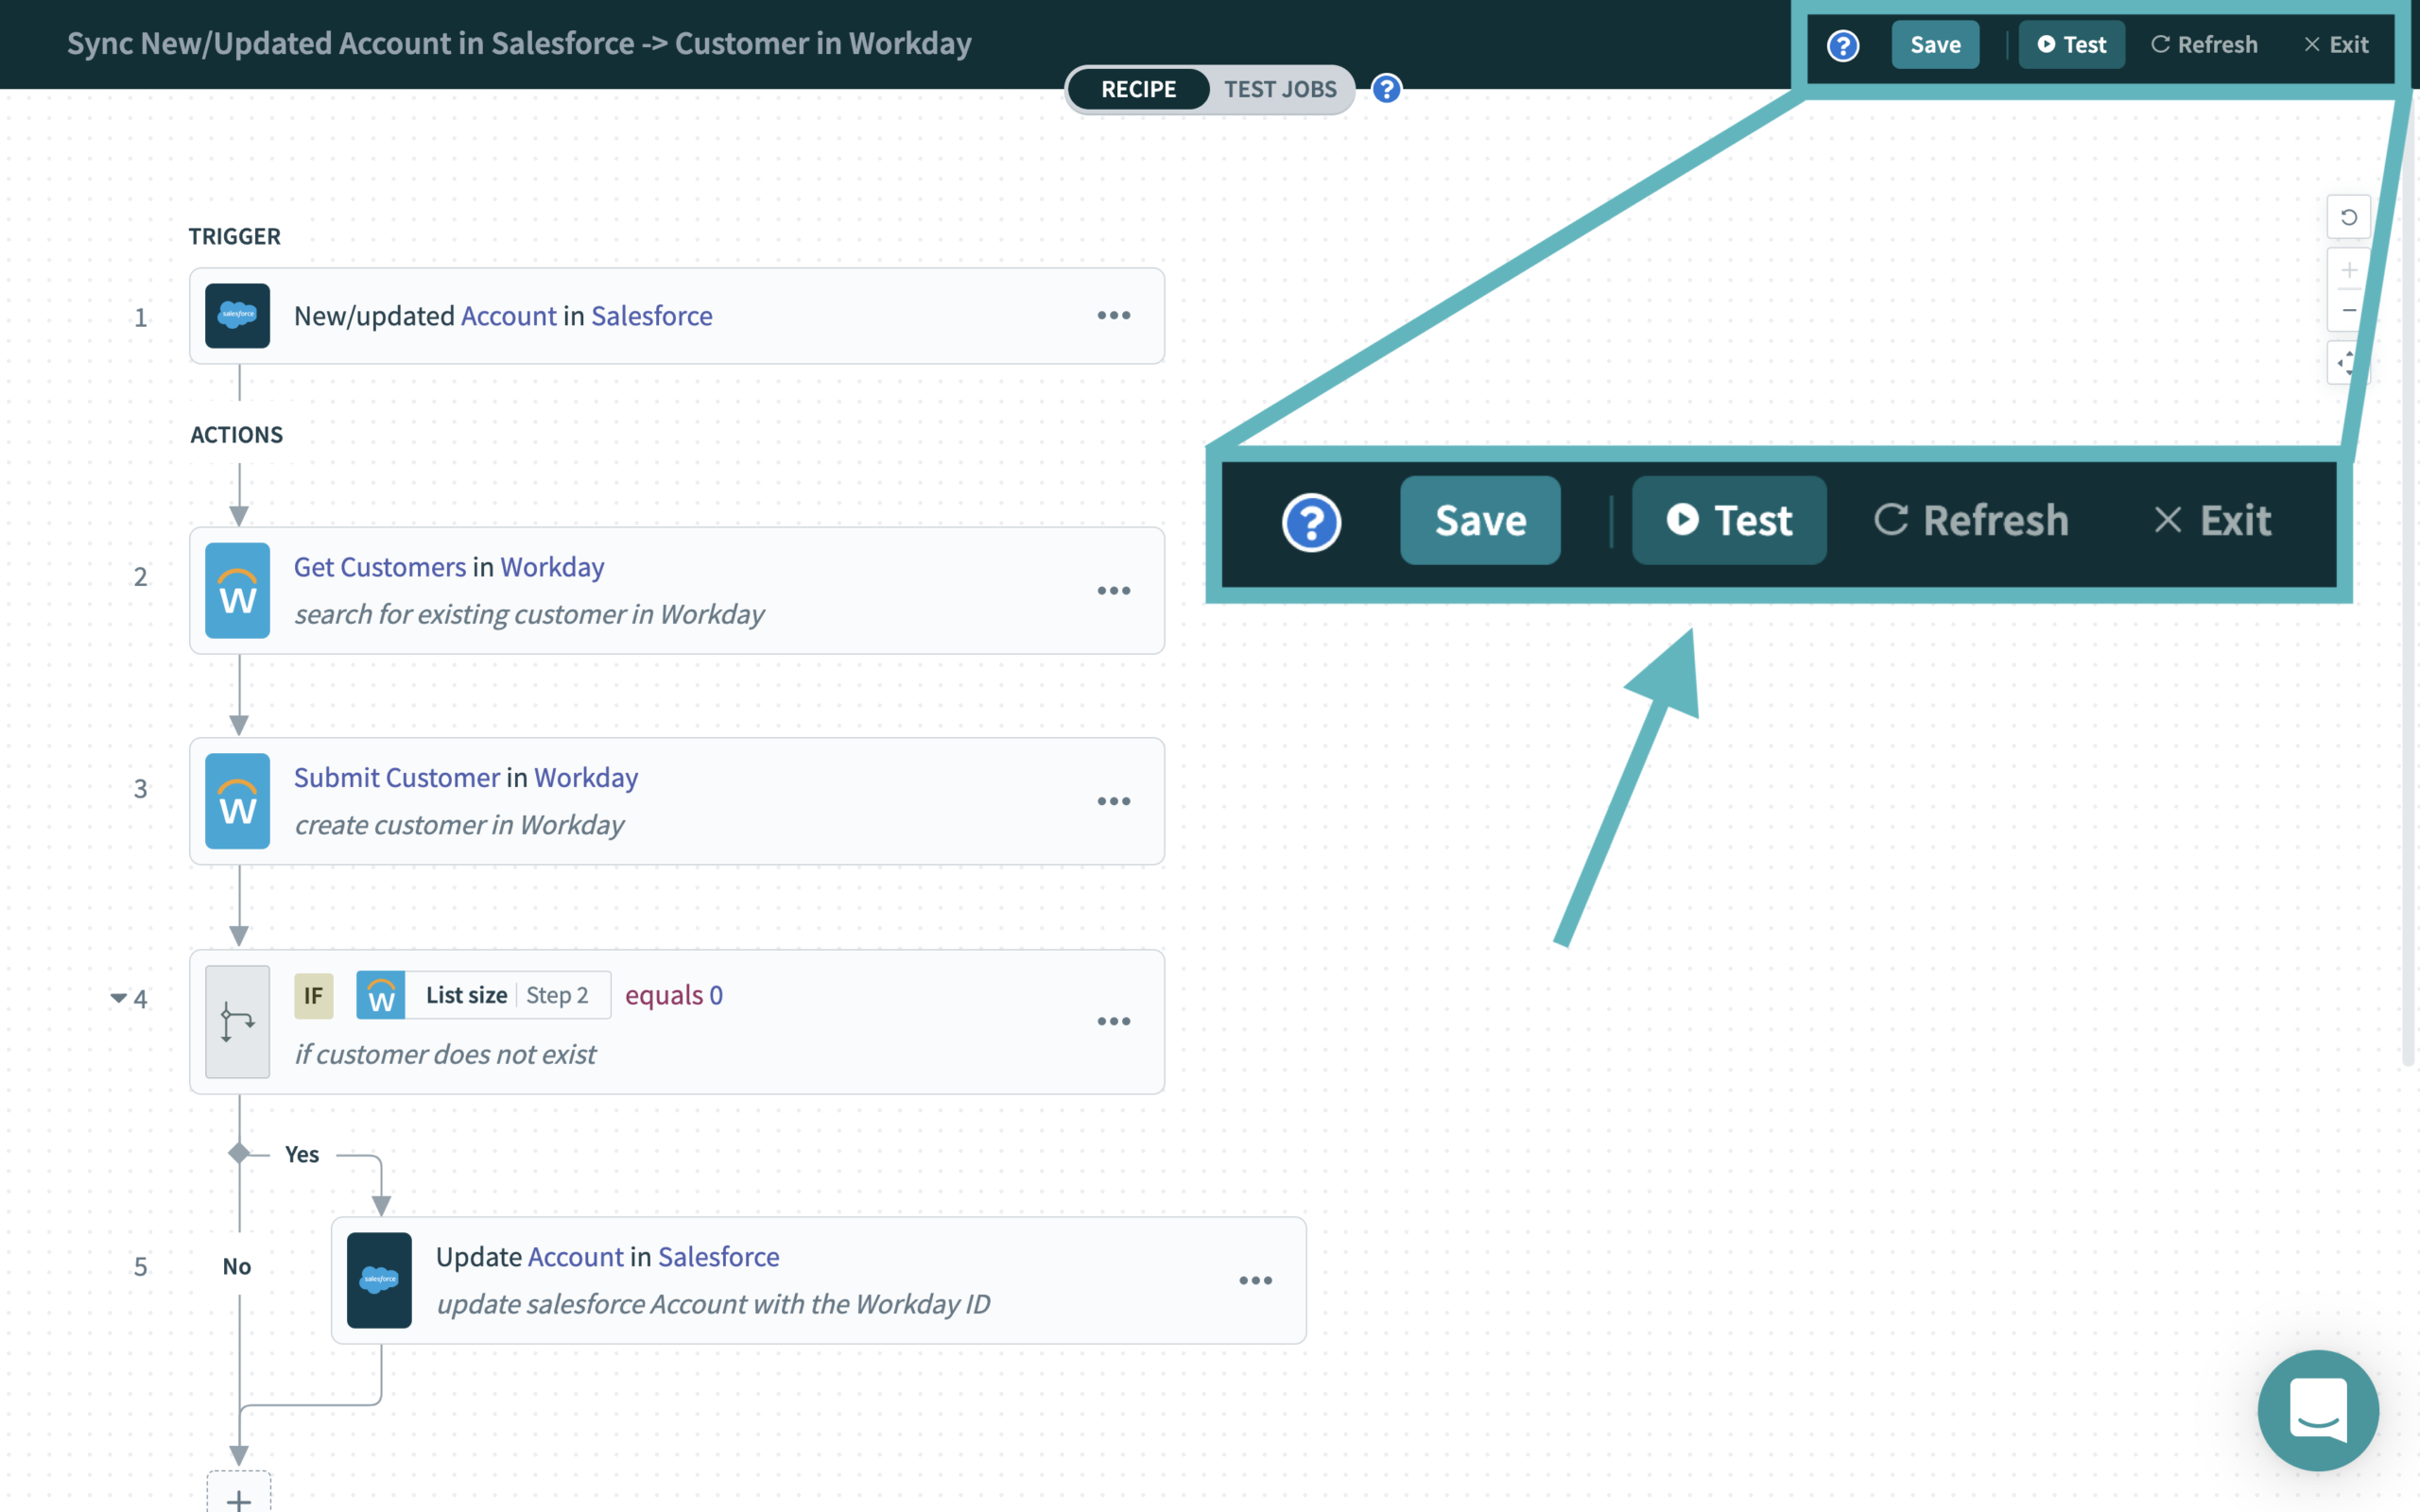2420x1512 pixels.
Task: Open the more menu for IF condition step
Action: pyautogui.click(x=1113, y=1022)
